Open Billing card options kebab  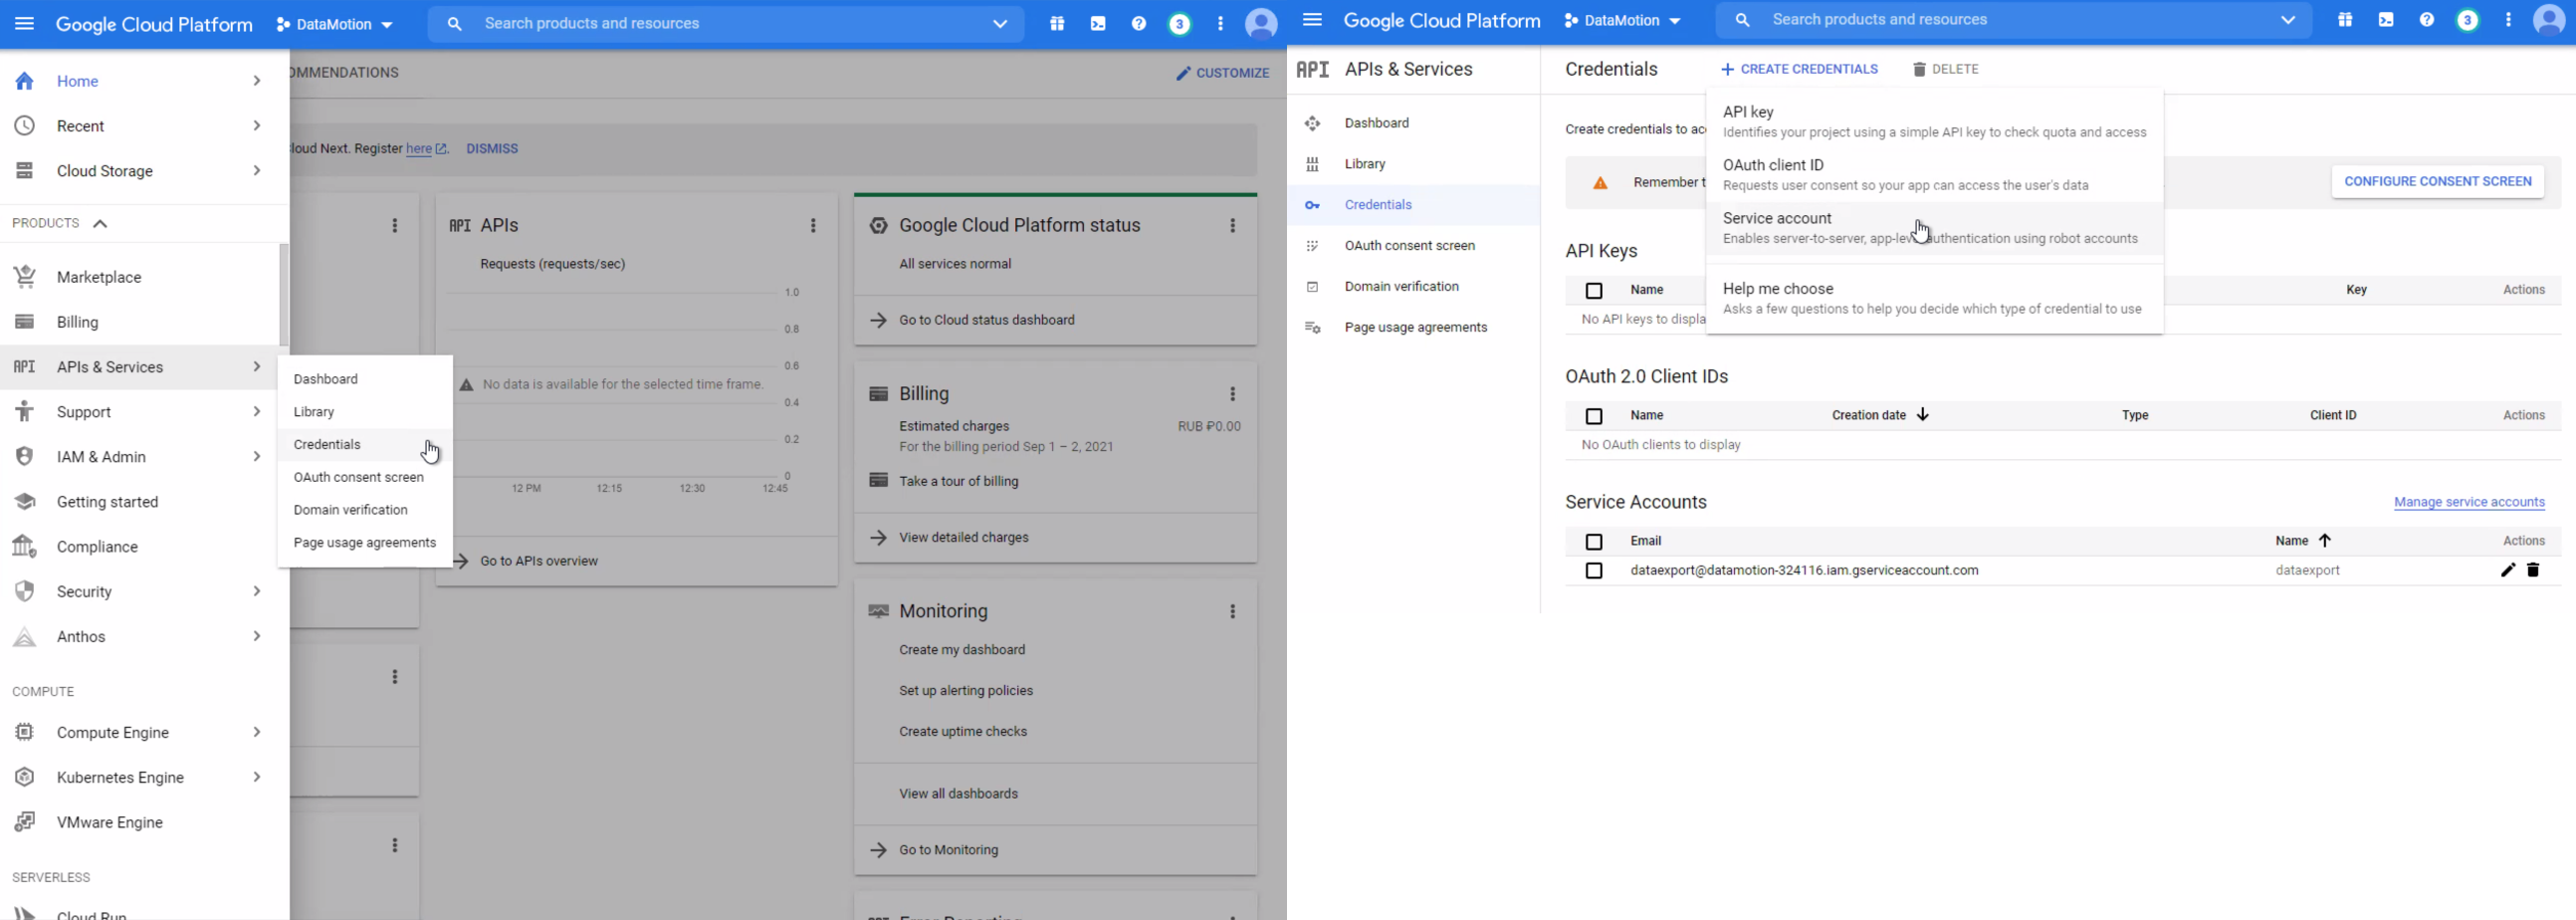(1232, 394)
